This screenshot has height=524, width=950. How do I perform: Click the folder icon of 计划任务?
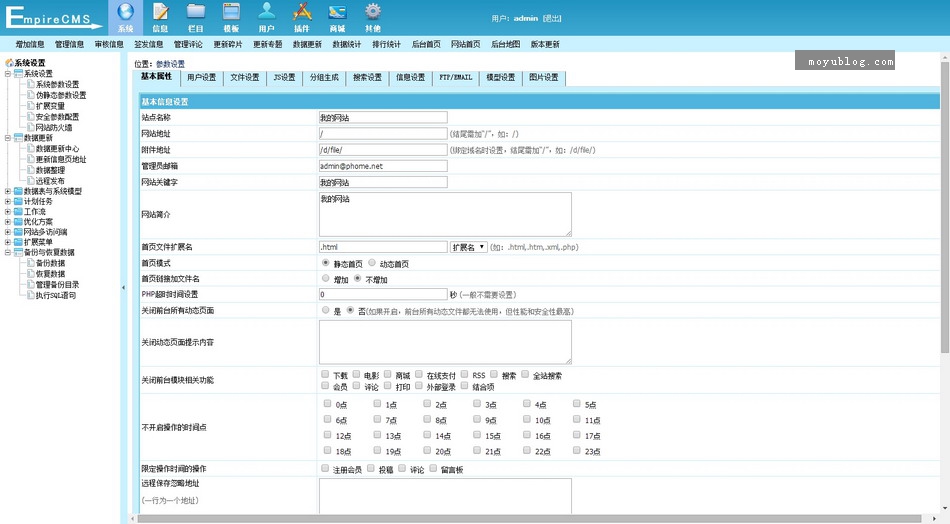pos(18,201)
